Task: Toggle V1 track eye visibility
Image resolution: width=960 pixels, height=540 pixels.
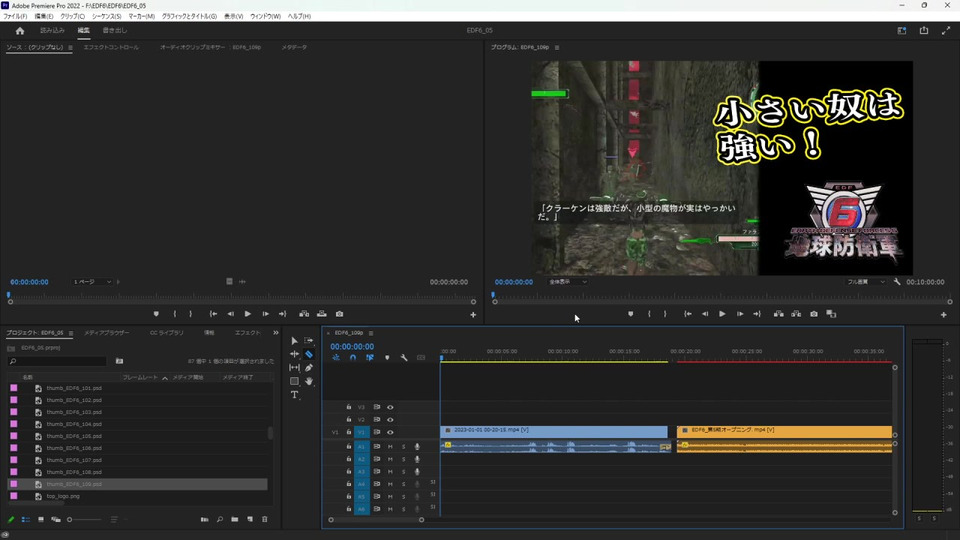Action: 390,432
